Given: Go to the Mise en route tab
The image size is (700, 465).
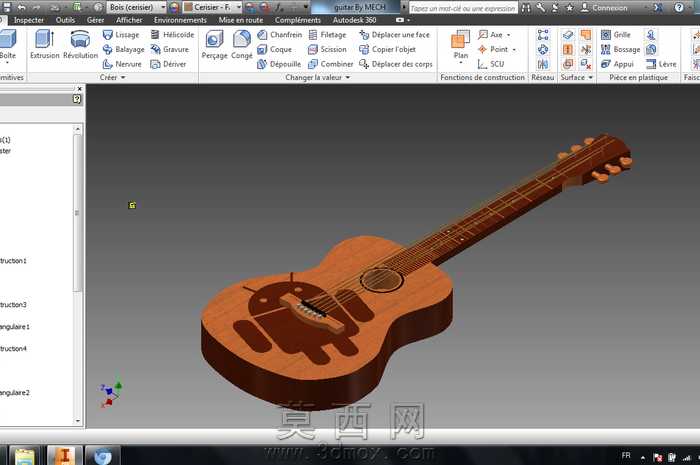Looking at the screenshot, I should 241,20.
